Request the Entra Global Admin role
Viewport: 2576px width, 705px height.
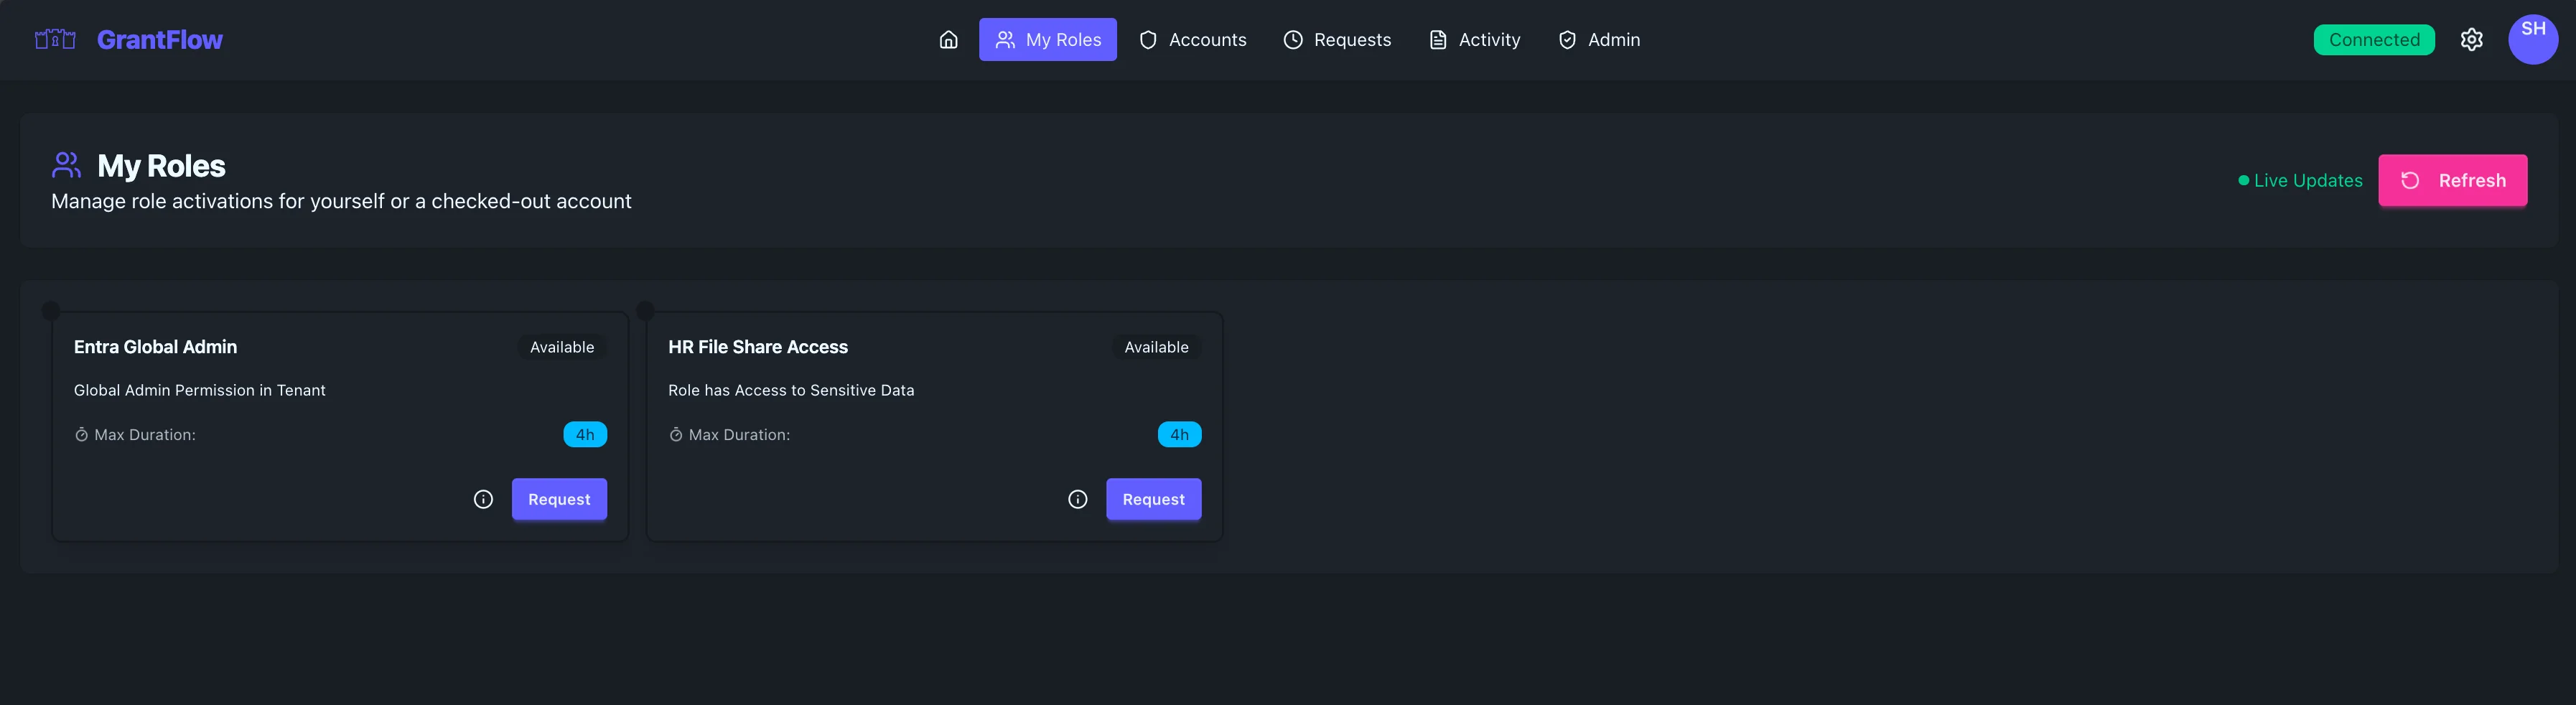click(x=559, y=499)
